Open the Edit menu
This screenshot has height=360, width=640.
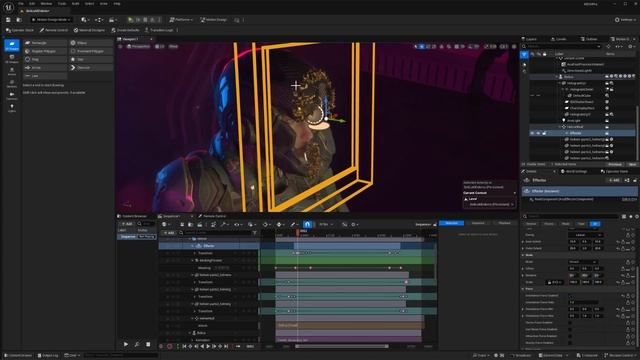click(x=32, y=4)
